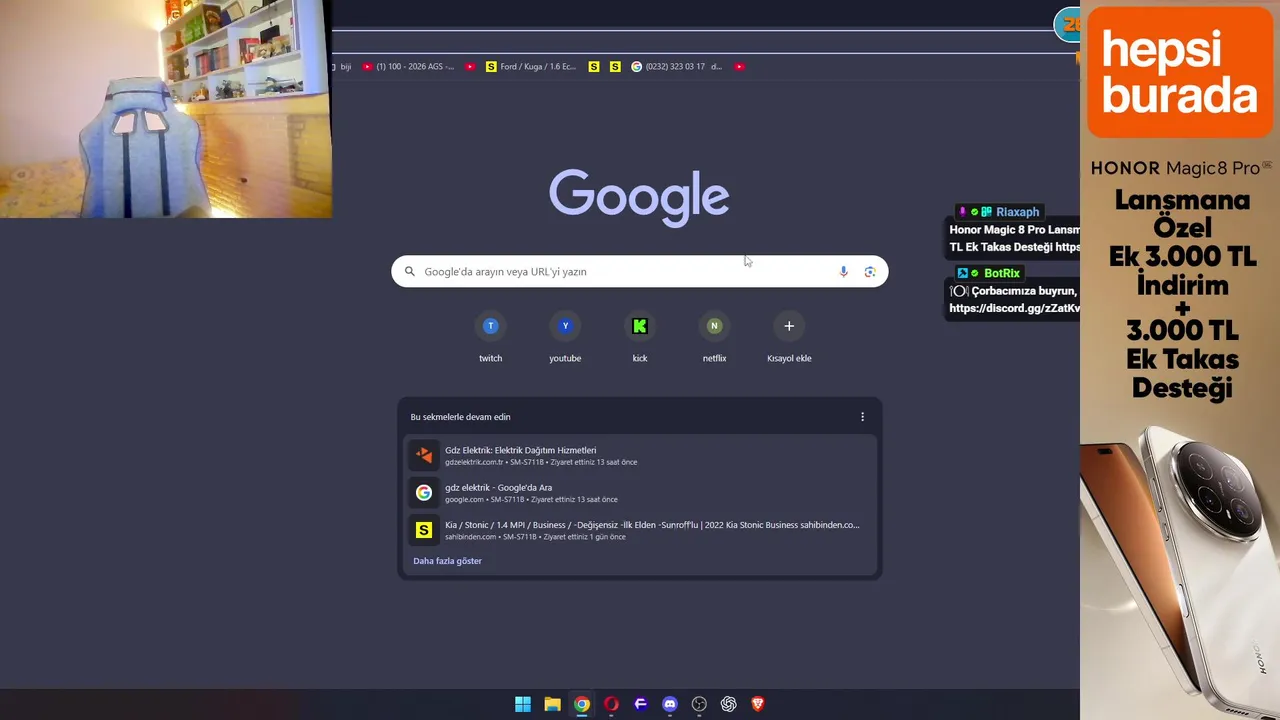Open the twitch shortcut tile

490,337
